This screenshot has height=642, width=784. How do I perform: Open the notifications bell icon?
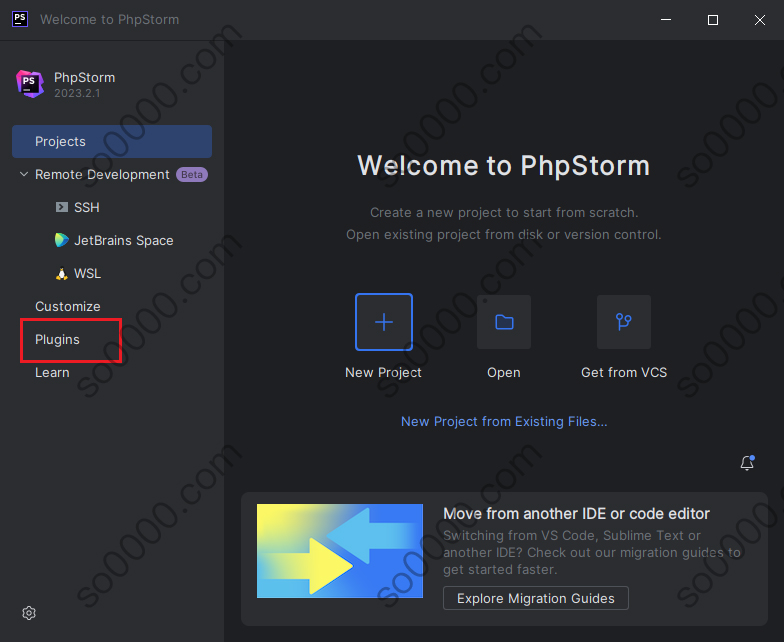pyautogui.click(x=747, y=463)
